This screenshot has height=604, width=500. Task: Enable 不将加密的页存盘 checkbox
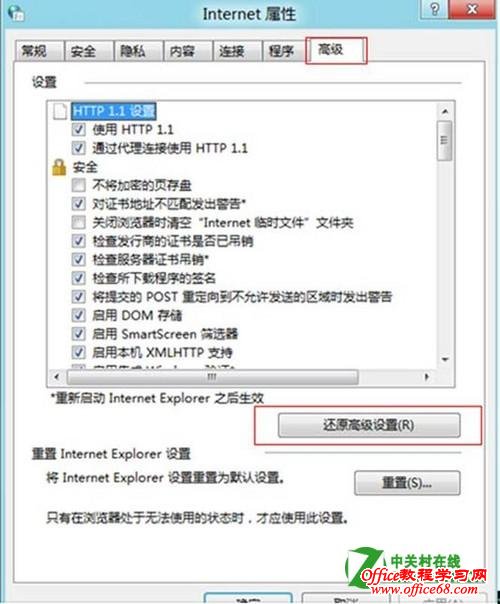(79, 185)
